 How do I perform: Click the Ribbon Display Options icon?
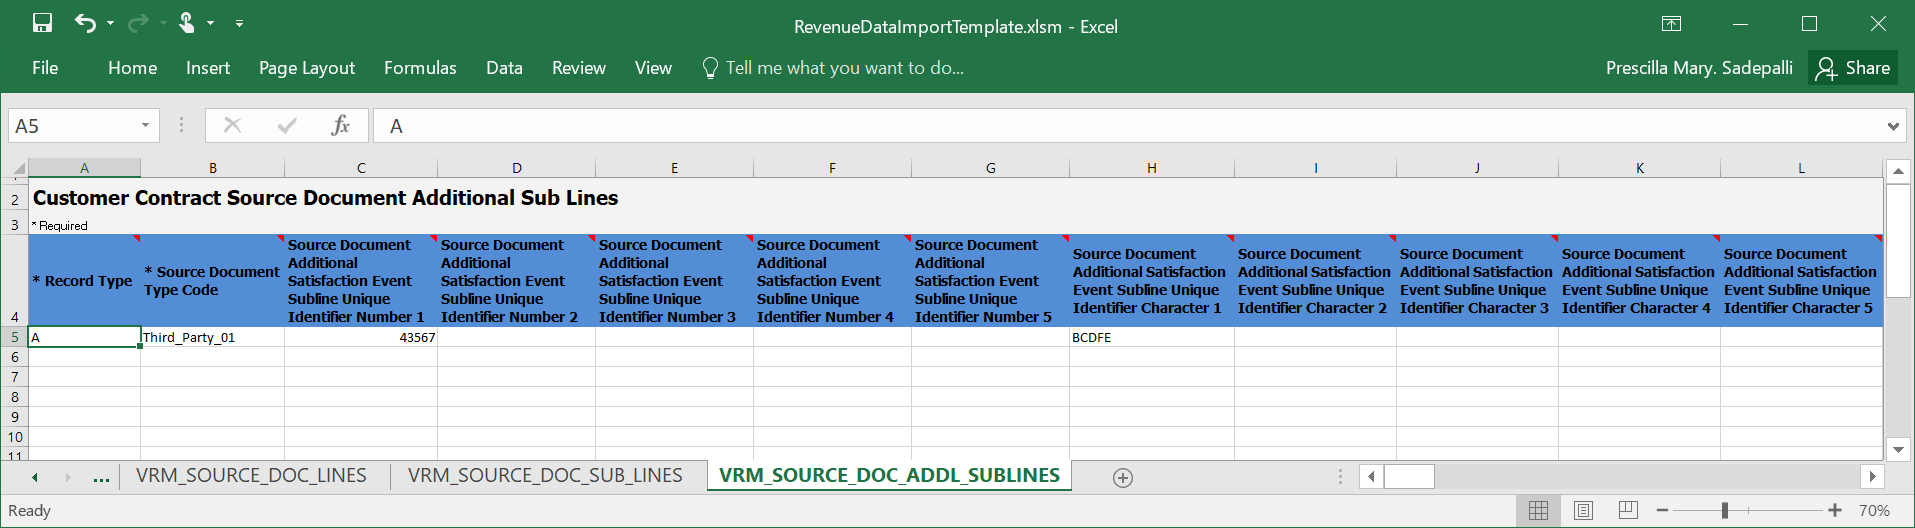(x=1671, y=24)
